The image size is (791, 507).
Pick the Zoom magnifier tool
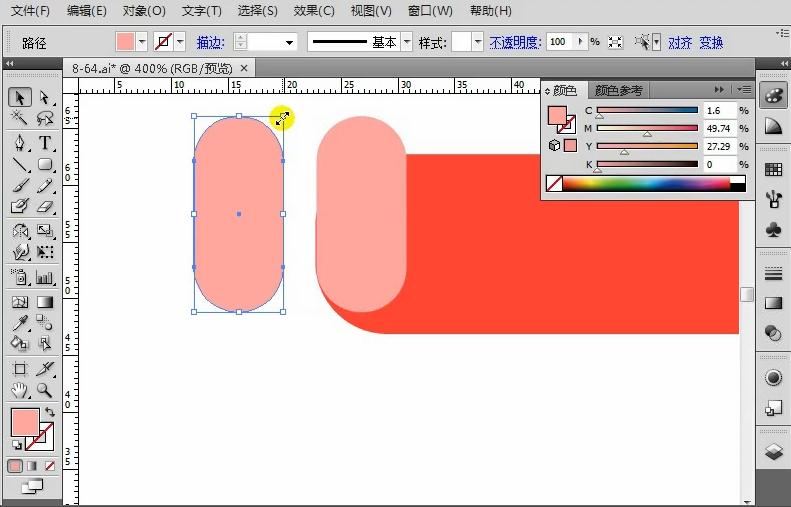(x=45, y=390)
